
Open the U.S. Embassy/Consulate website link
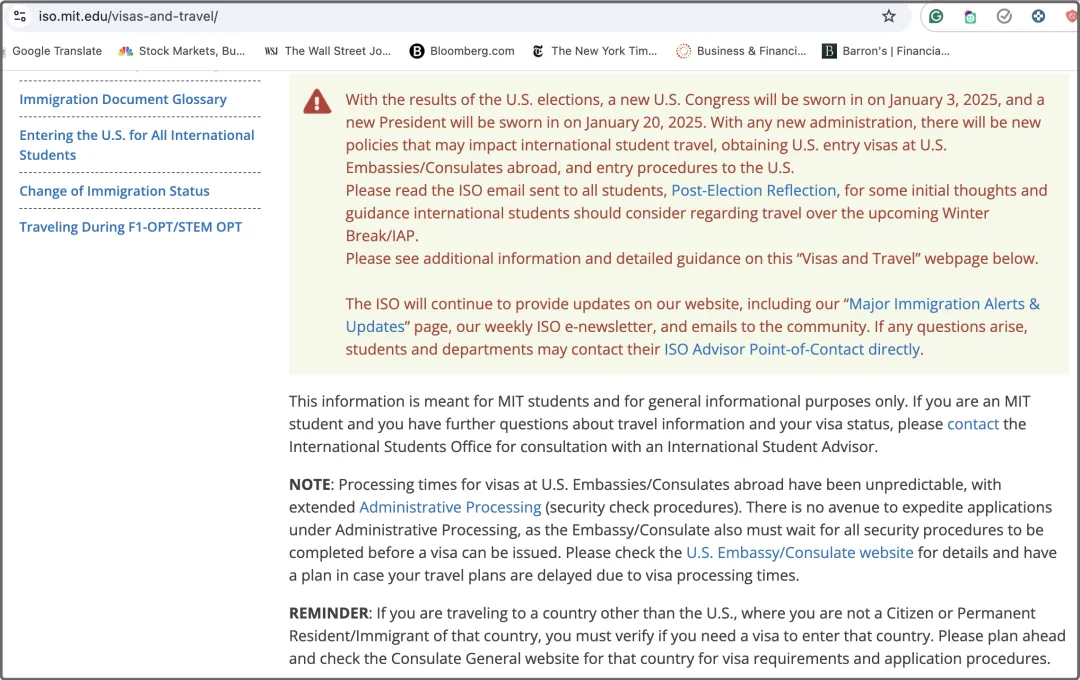coord(800,553)
